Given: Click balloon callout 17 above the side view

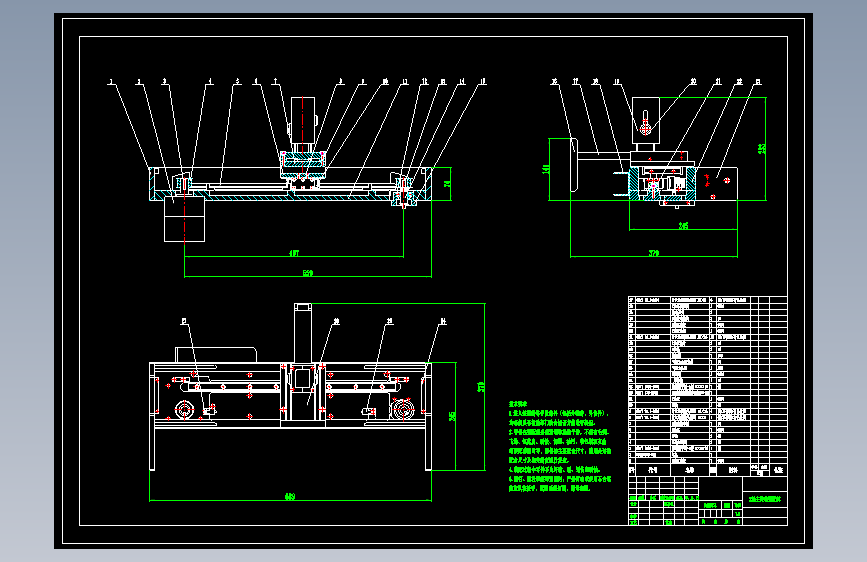Looking at the screenshot, I should coord(576,82).
